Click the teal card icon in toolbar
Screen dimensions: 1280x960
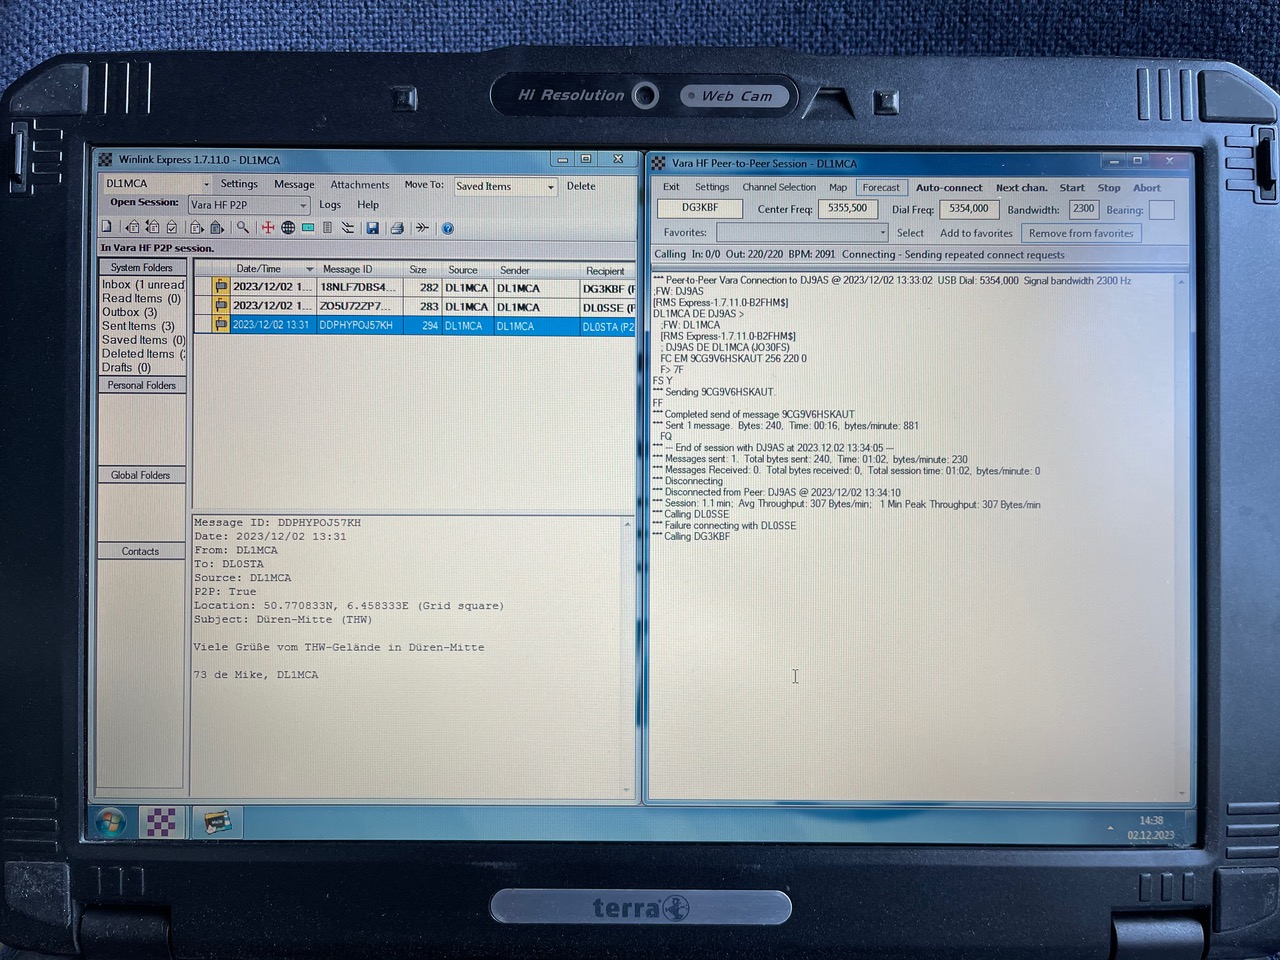pyautogui.click(x=308, y=228)
